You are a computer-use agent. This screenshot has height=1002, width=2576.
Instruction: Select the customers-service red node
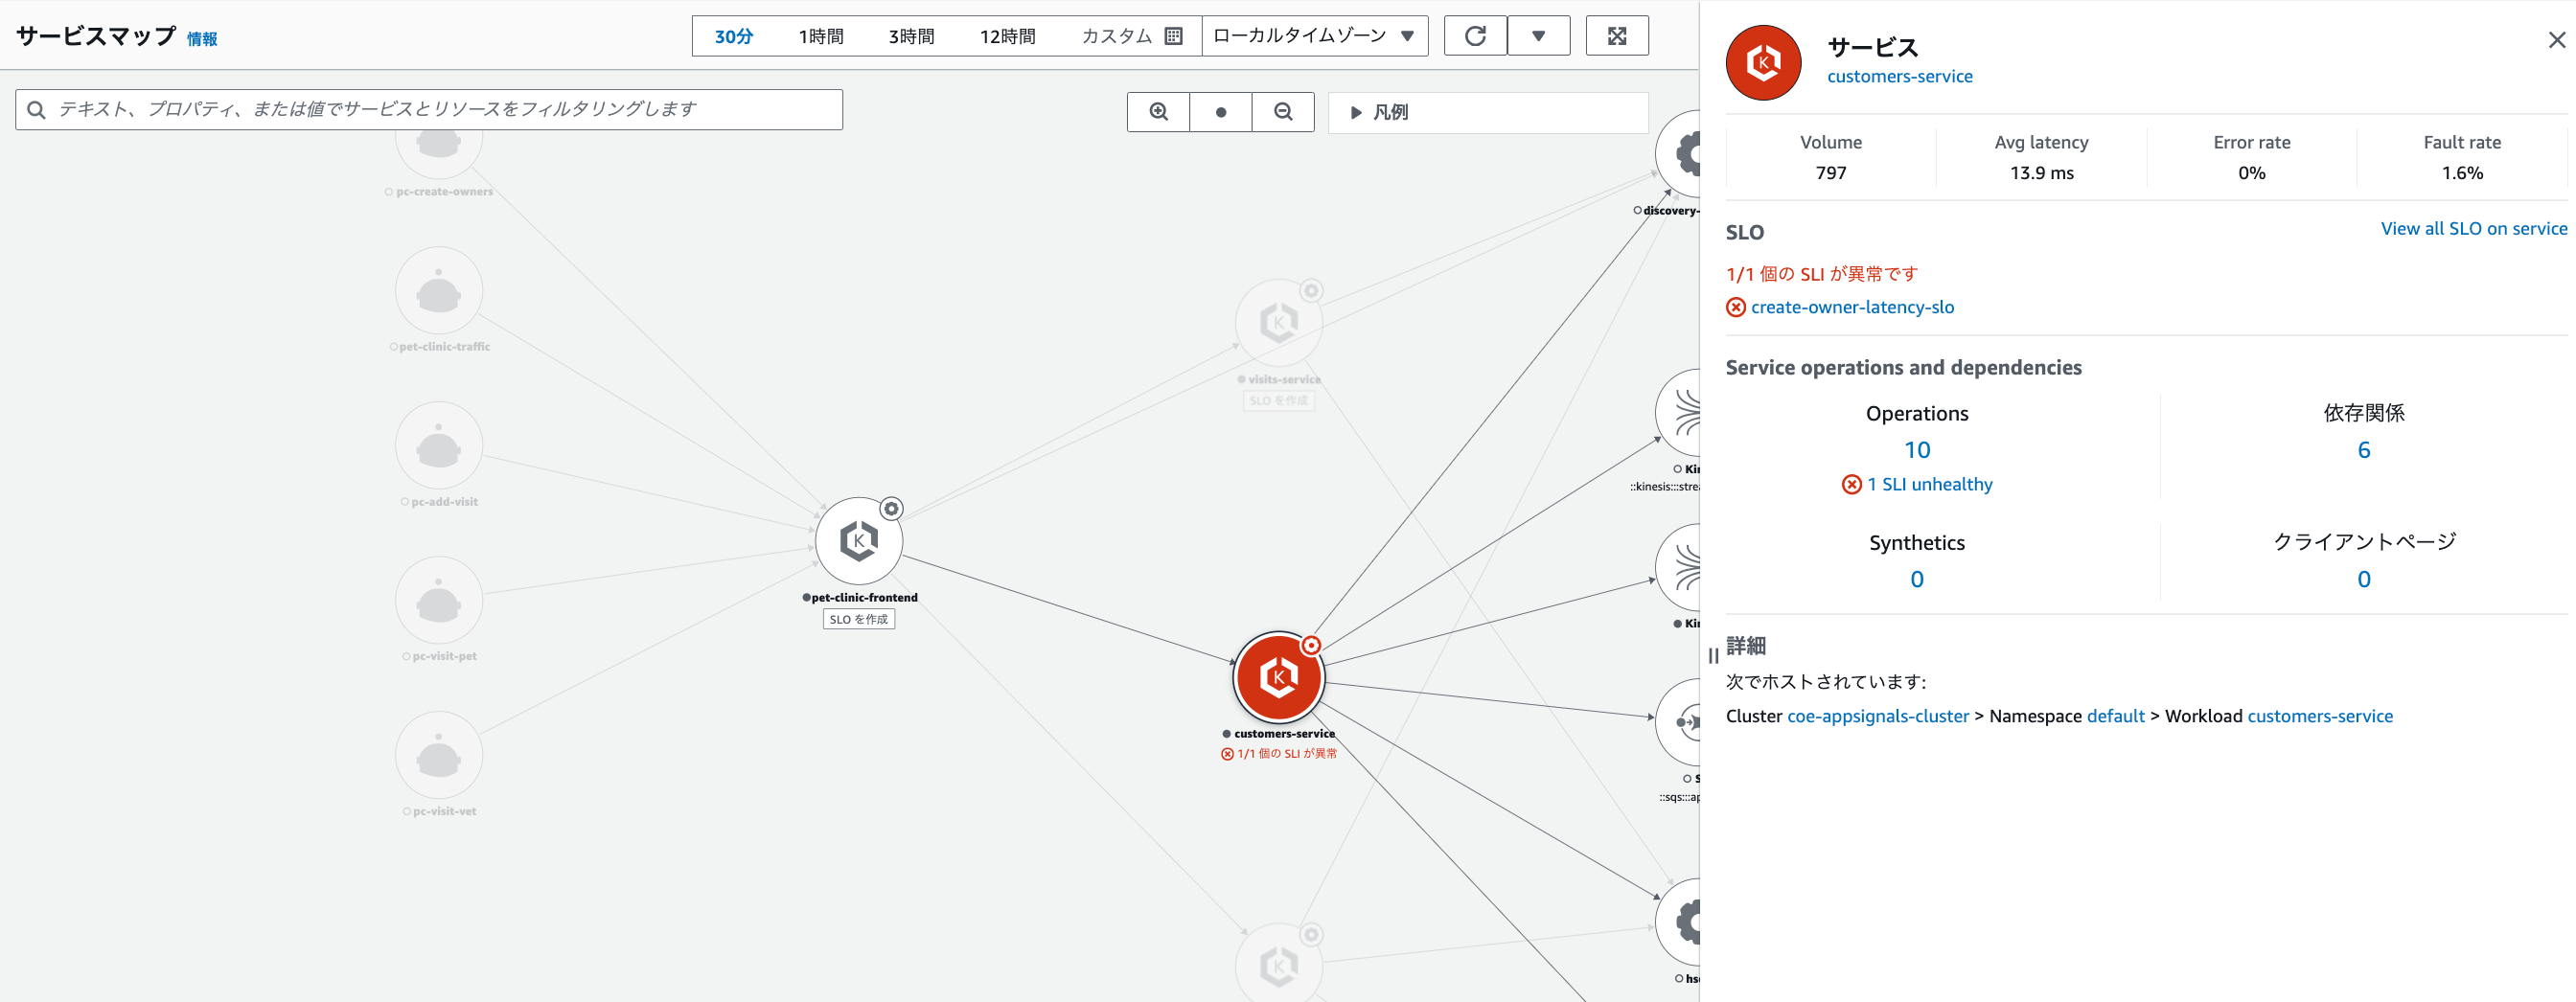(1278, 677)
